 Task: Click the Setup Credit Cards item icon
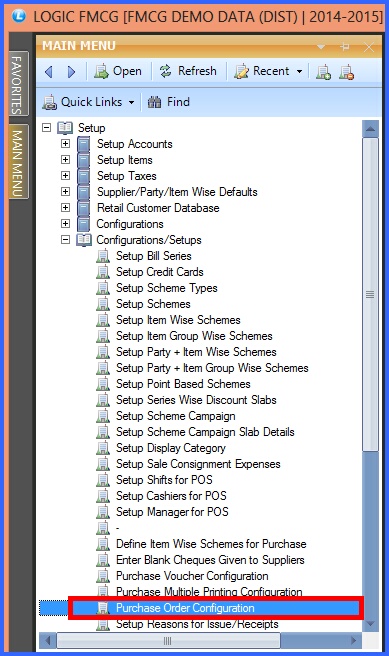(x=103, y=272)
